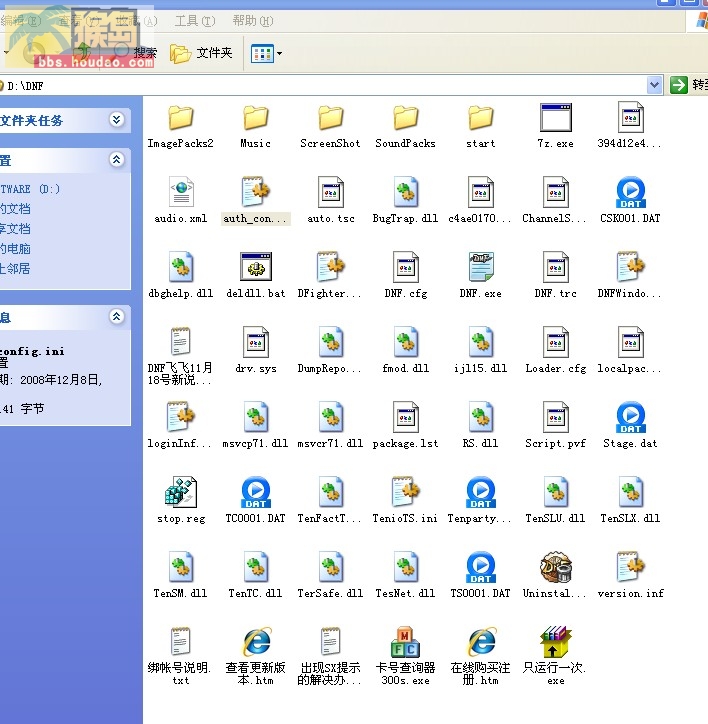
Task: Click the fmod.dll library file
Action: [x=405, y=342]
